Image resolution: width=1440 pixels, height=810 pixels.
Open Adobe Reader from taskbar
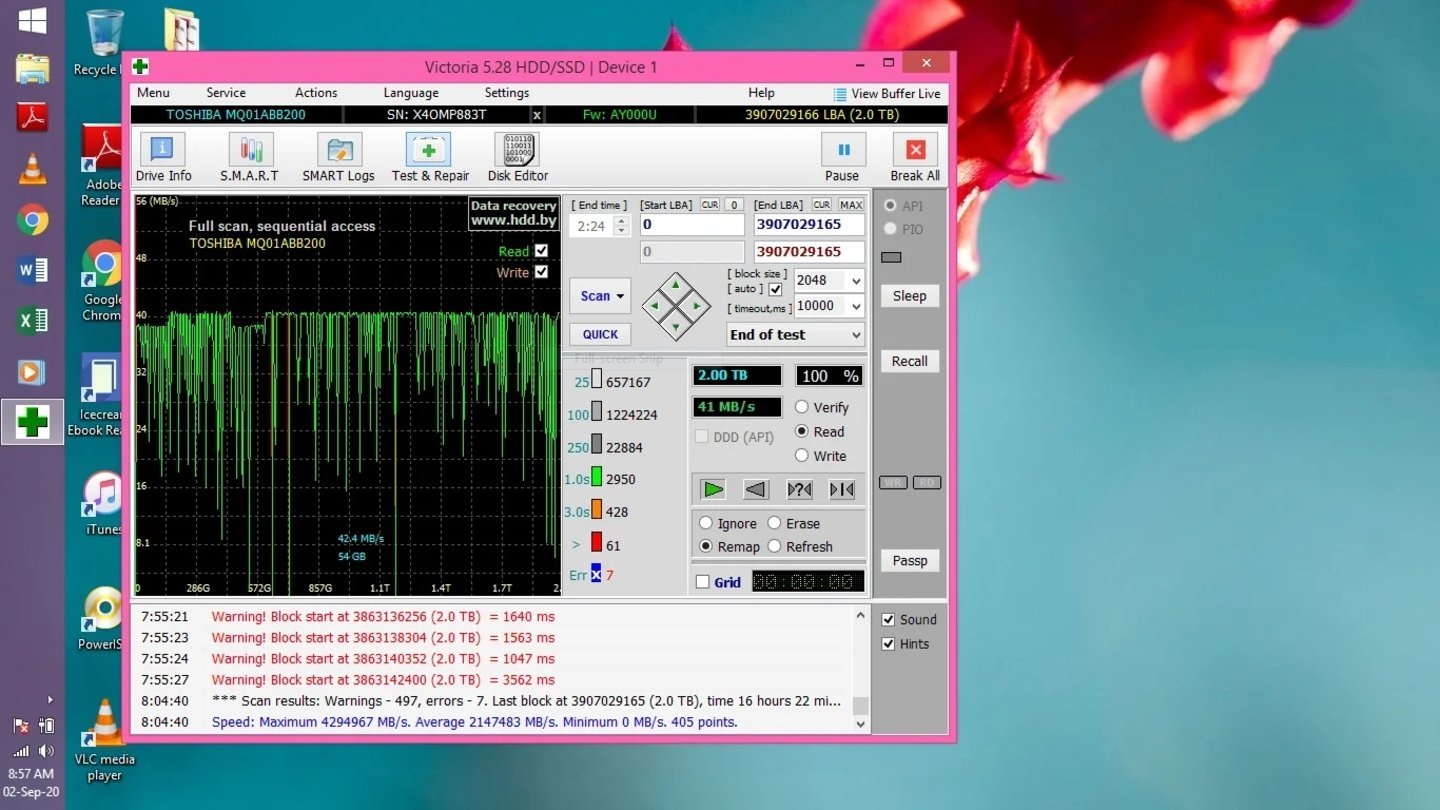[x=32, y=118]
